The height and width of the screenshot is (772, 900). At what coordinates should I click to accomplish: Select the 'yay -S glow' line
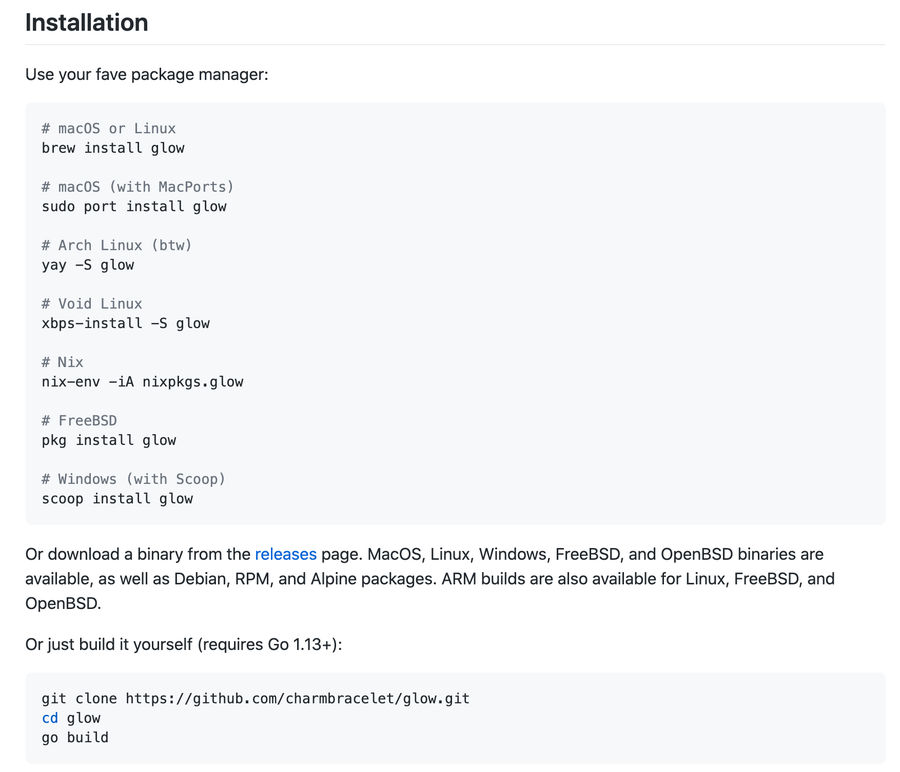88,265
